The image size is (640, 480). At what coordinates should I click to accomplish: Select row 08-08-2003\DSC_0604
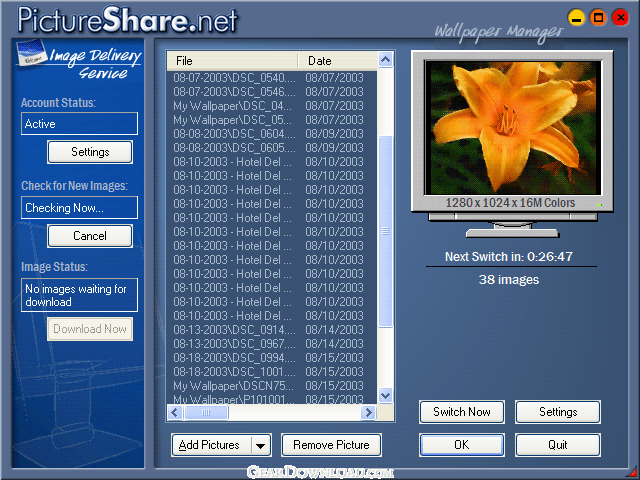(271, 133)
